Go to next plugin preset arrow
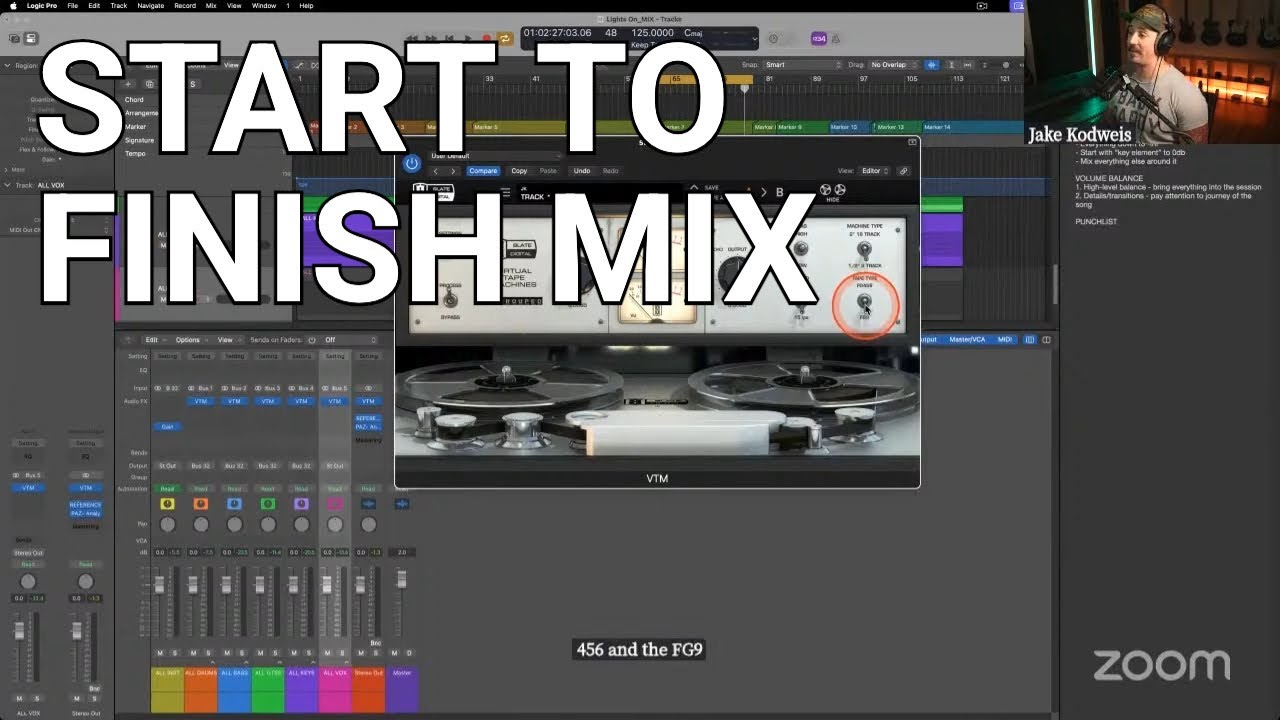The image size is (1280, 720). (x=453, y=171)
